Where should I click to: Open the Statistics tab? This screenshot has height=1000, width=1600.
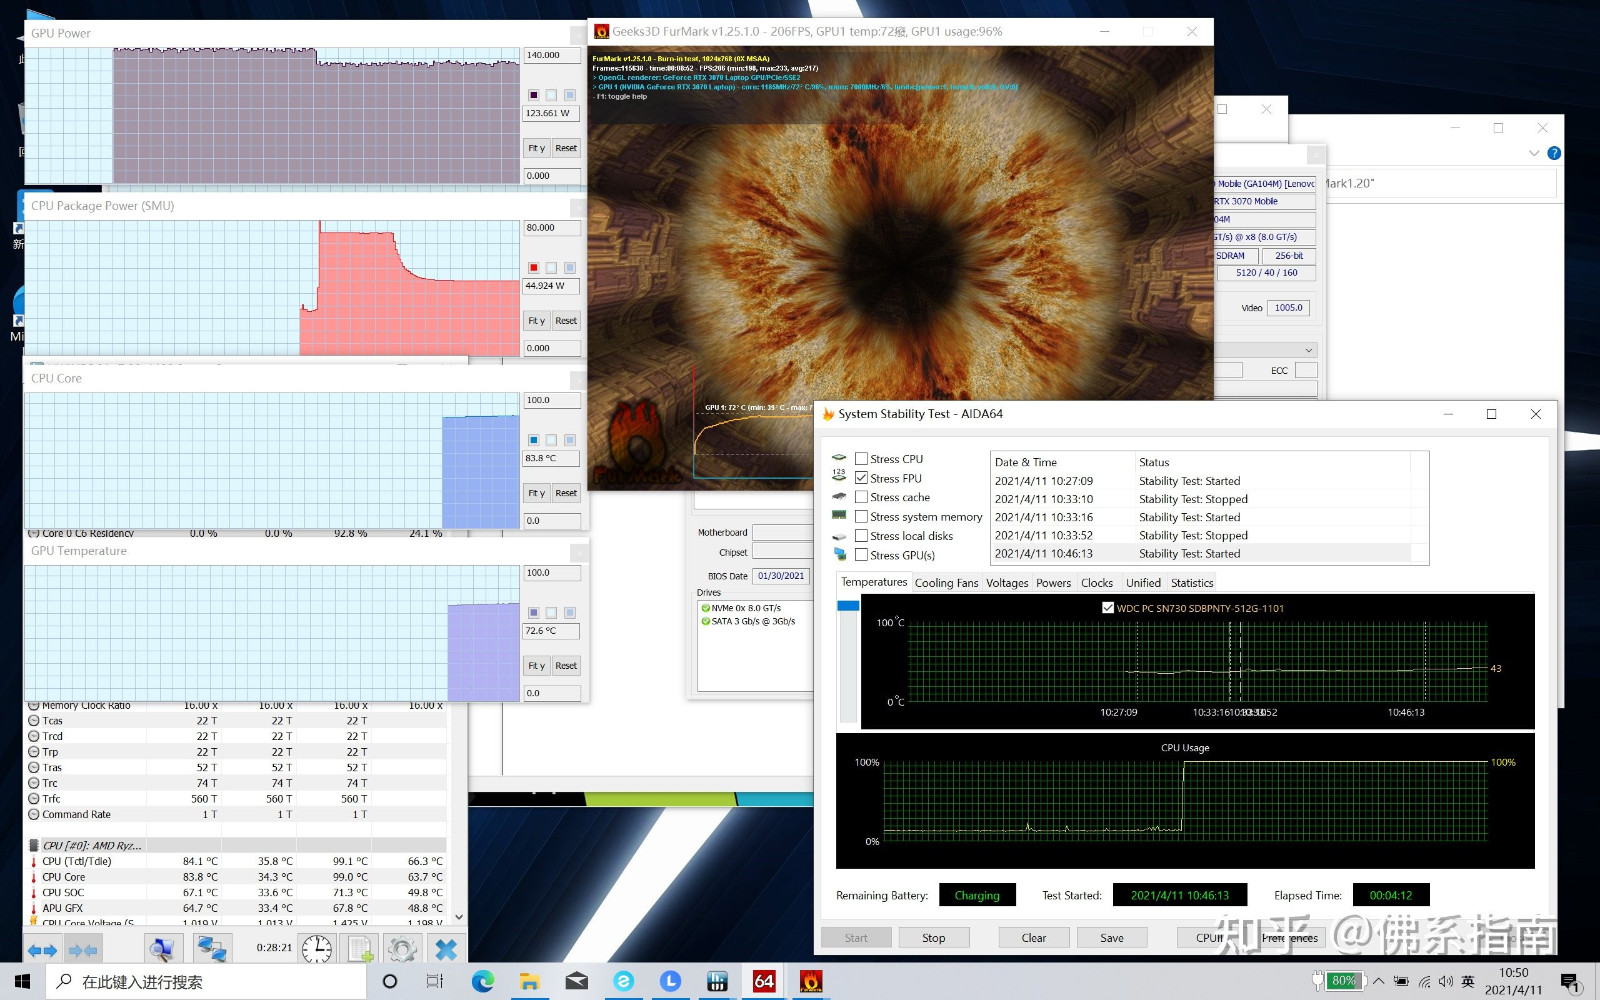(x=1192, y=583)
